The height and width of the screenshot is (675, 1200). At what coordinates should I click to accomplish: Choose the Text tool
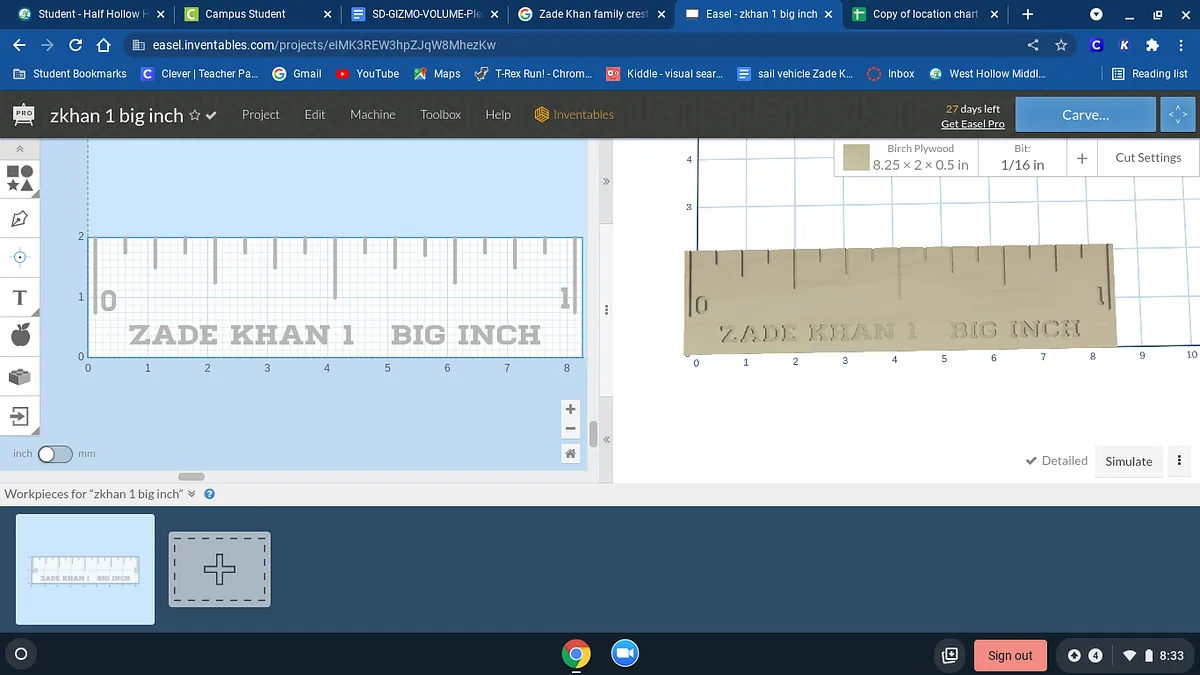point(20,297)
